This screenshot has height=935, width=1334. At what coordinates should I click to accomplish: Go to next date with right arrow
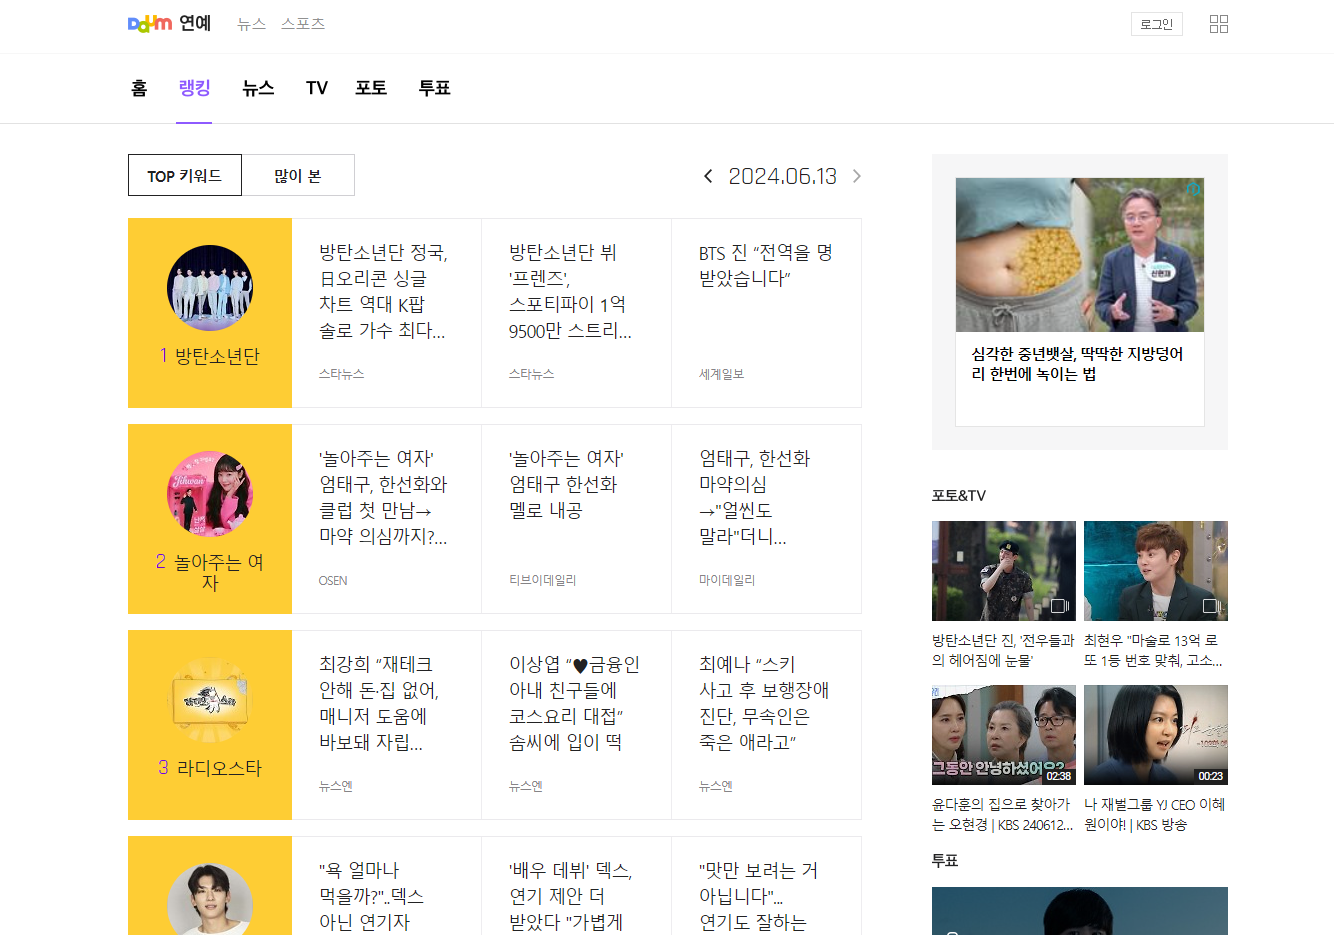tap(857, 176)
